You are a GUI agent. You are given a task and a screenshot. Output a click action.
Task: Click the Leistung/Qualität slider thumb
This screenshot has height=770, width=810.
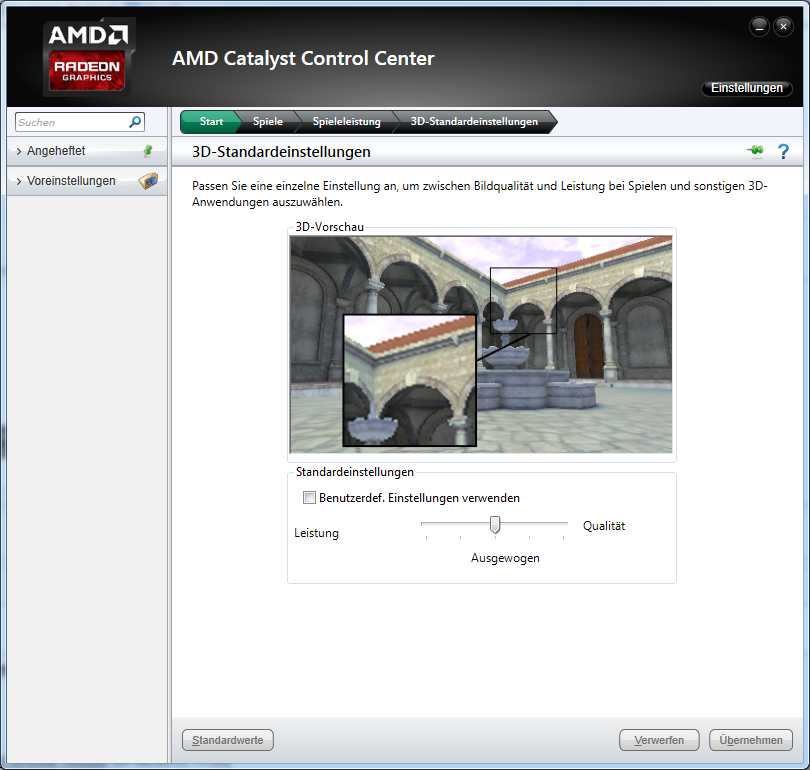pyautogui.click(x=495, y=525)
